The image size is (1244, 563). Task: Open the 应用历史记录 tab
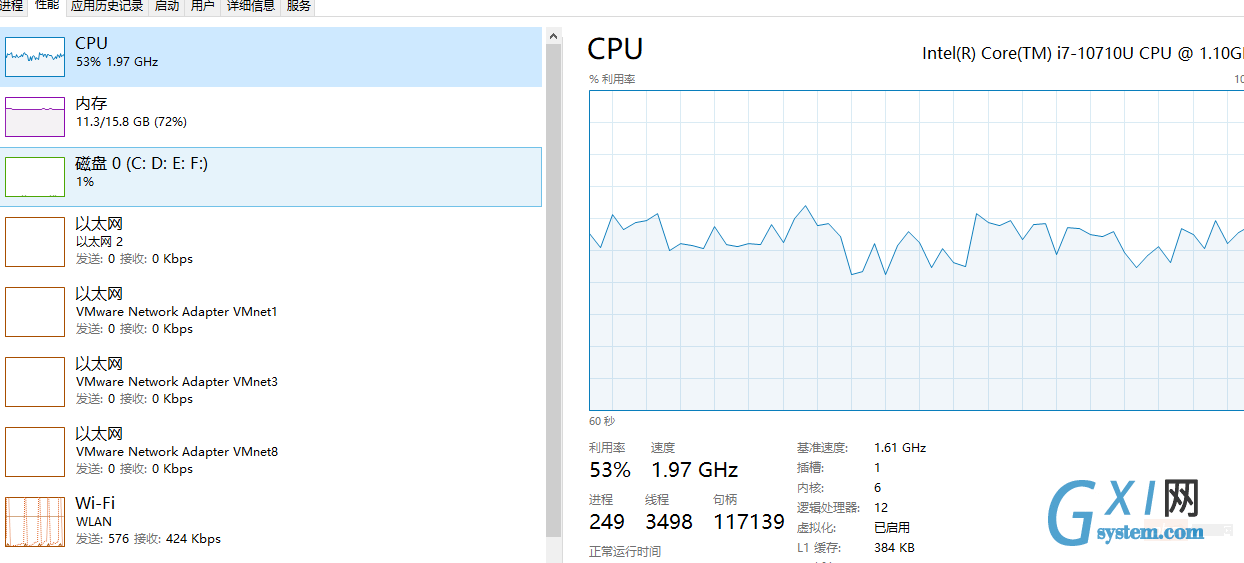click(107, 6)
